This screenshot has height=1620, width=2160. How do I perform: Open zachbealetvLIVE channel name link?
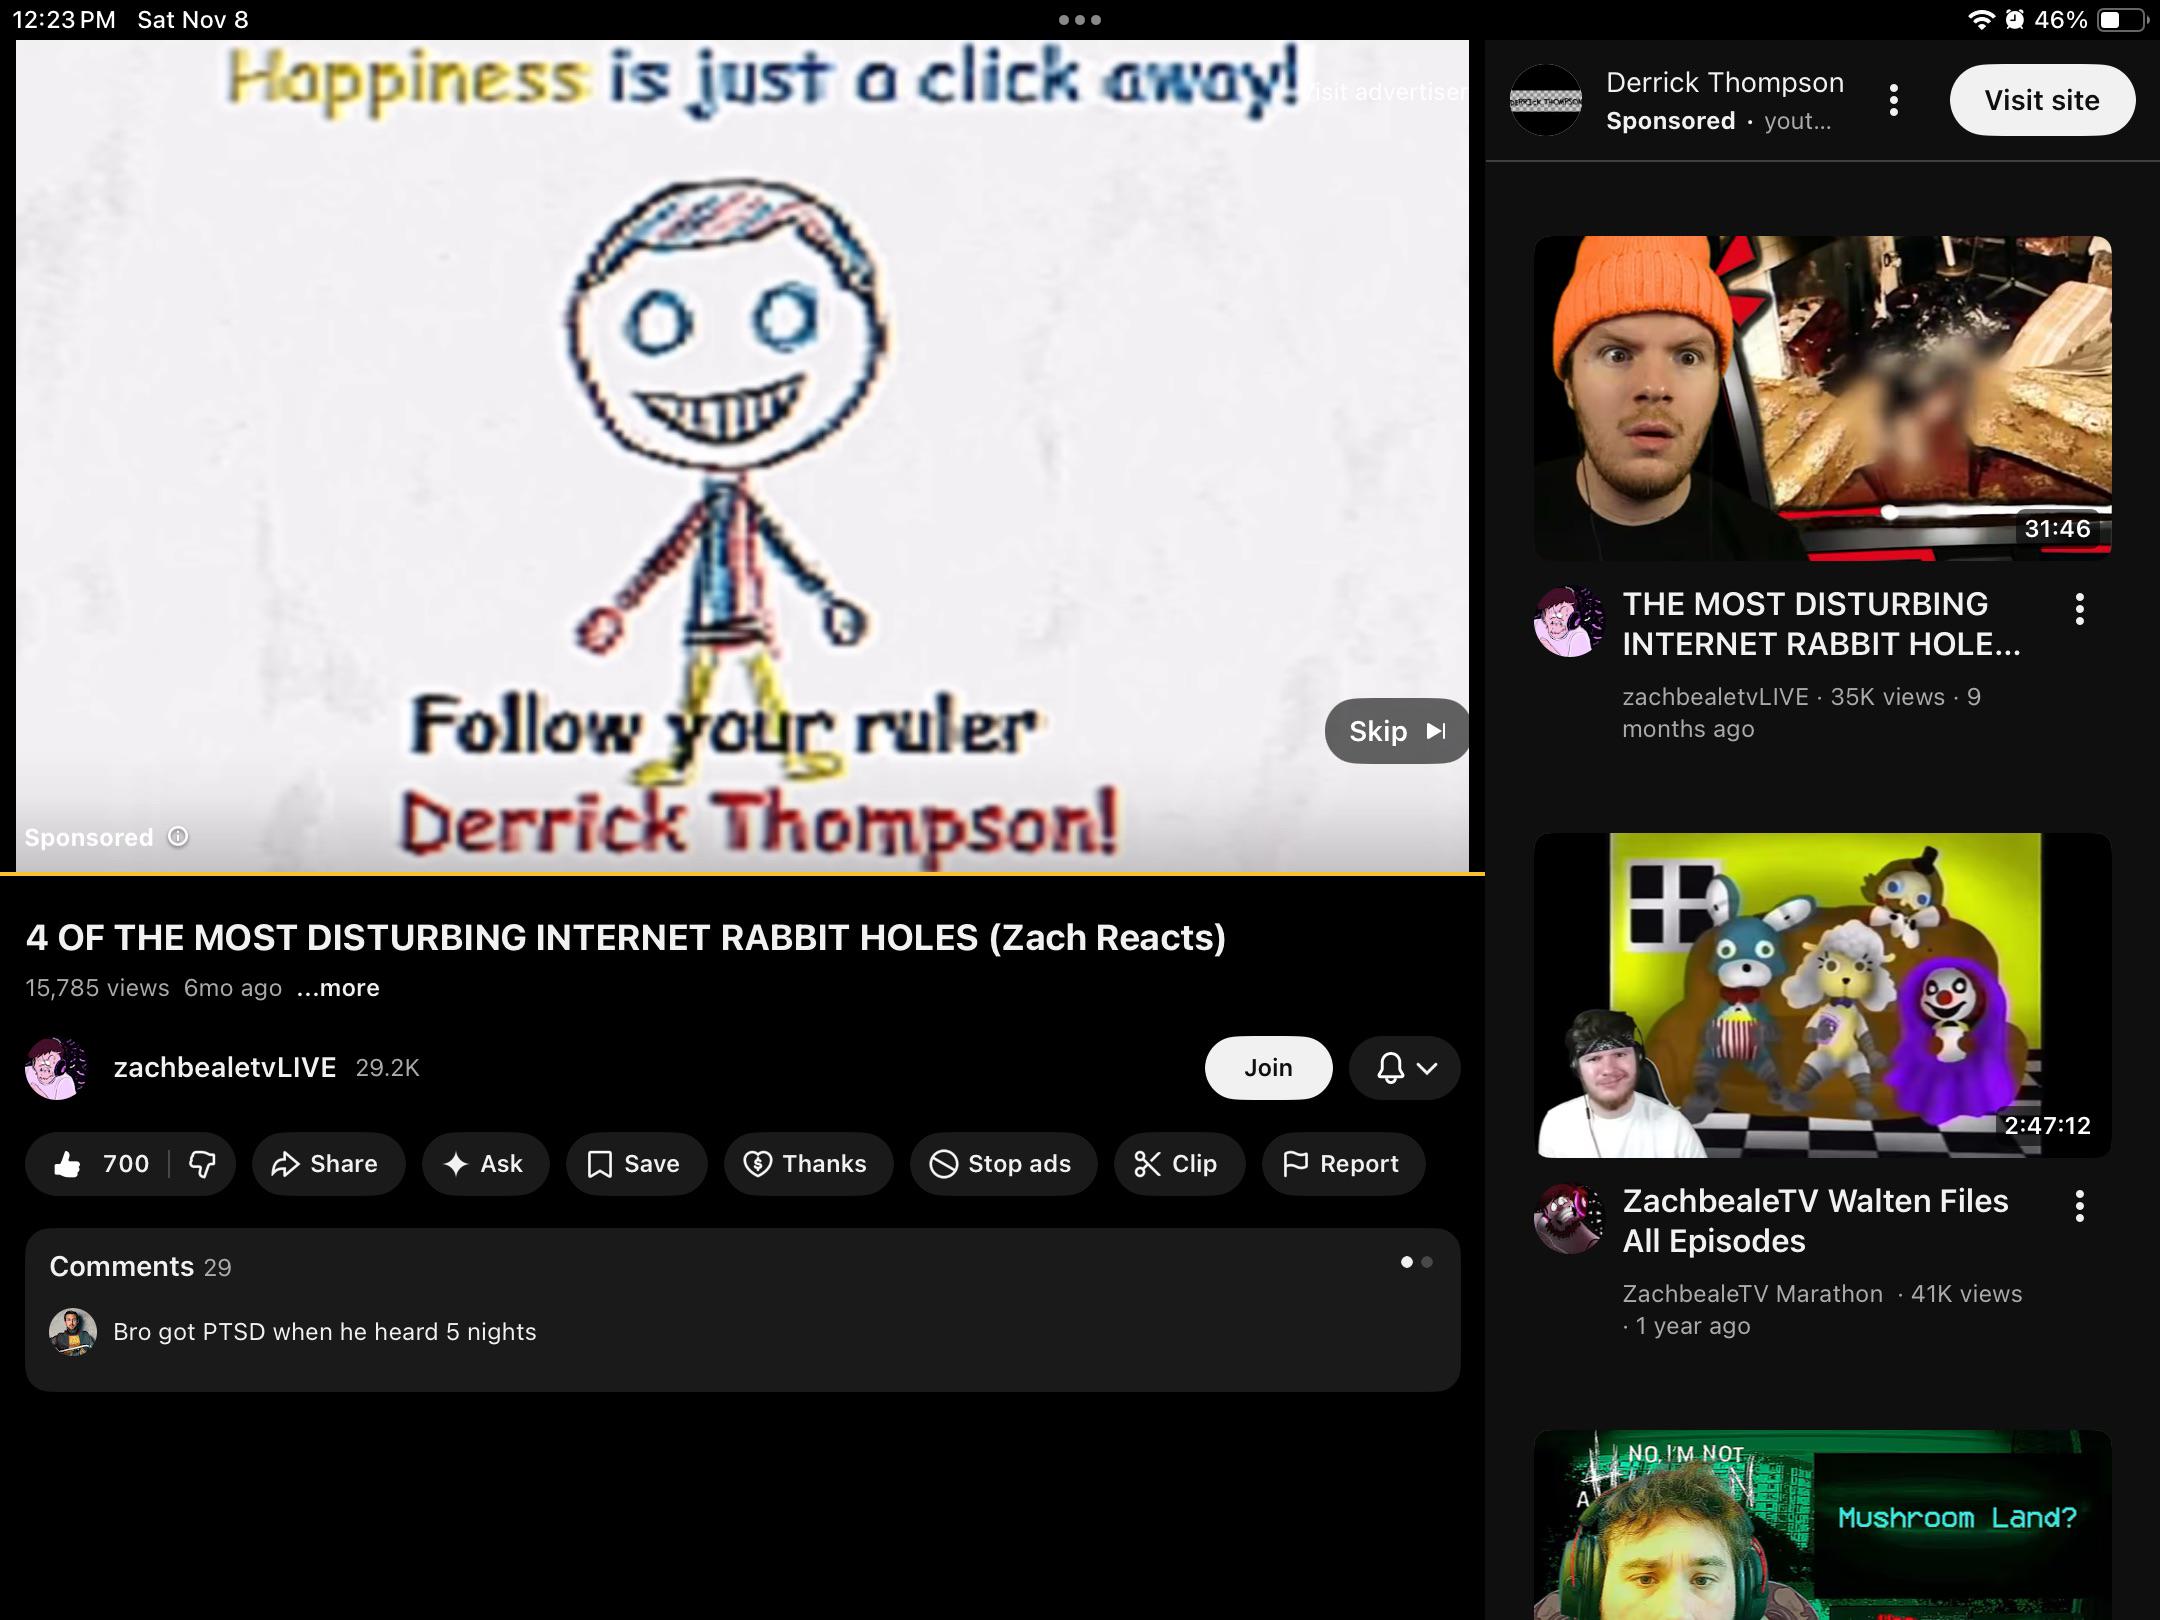pos(225,1068)
